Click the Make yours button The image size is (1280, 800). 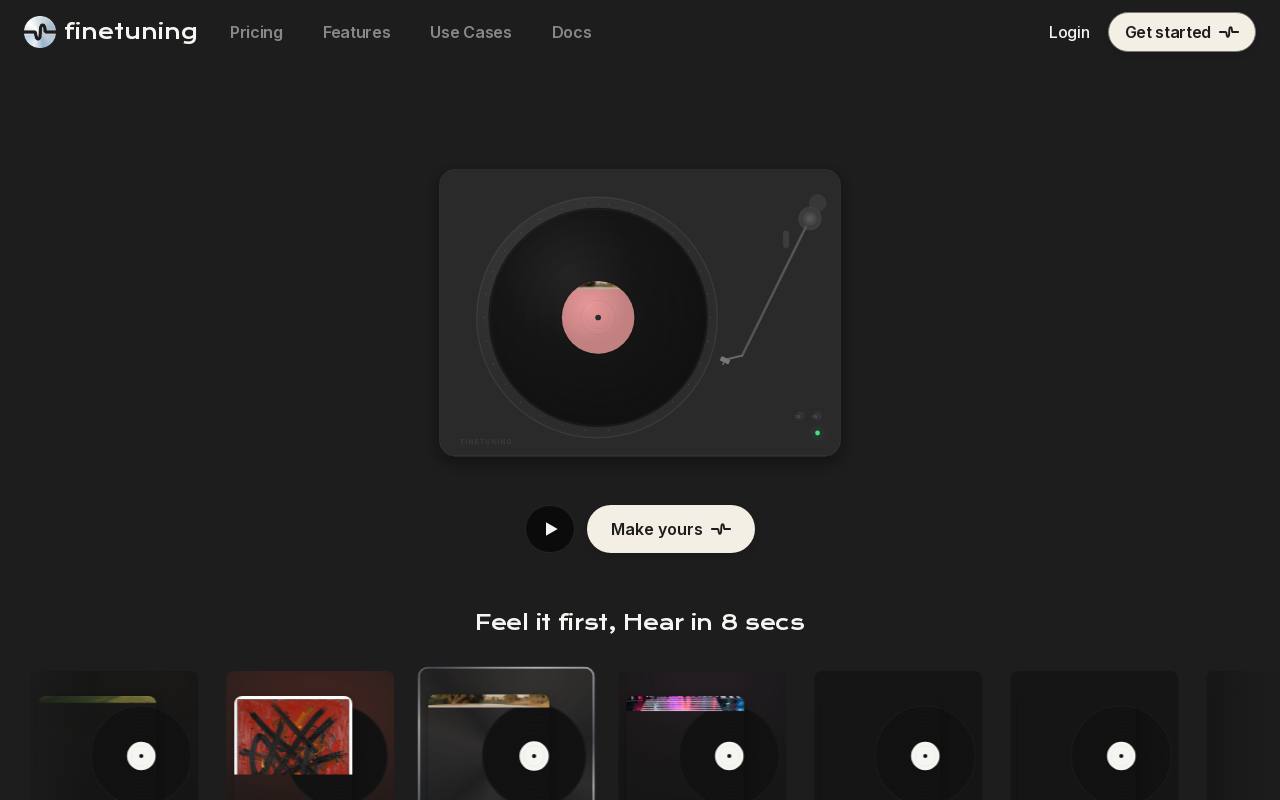click(671, 529)
